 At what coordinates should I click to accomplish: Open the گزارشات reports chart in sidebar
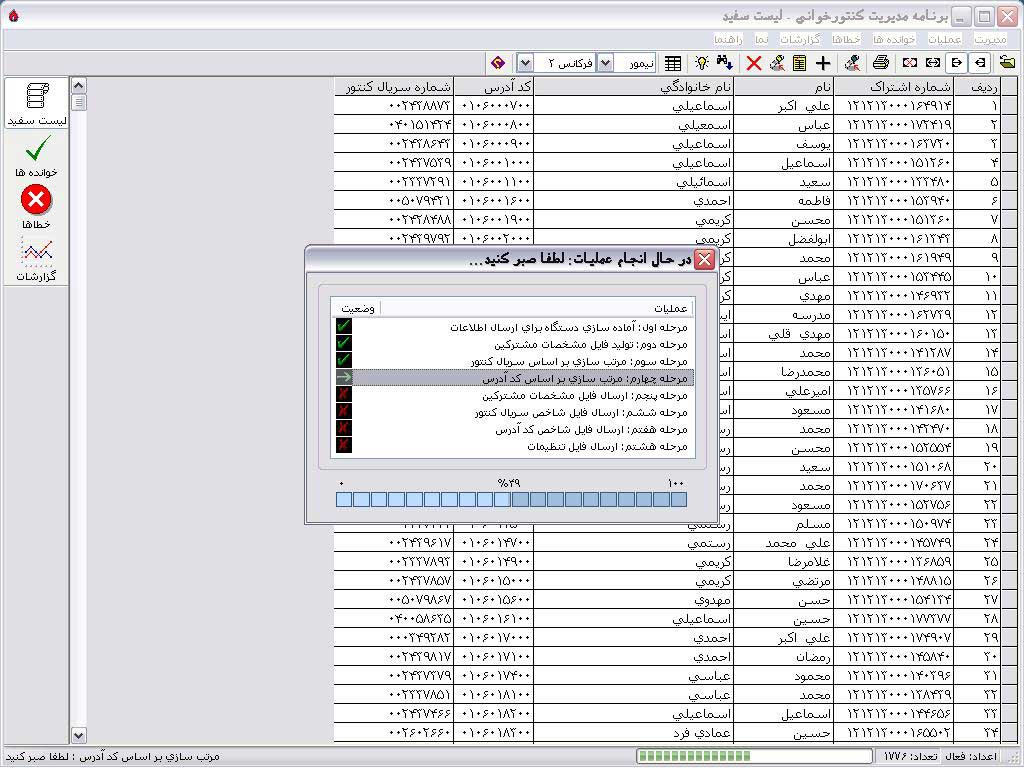36,260
